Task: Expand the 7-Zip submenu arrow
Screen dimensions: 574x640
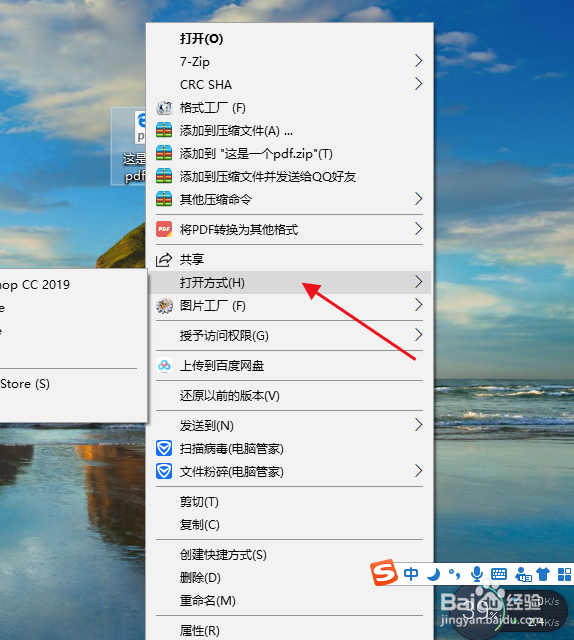Action: (x=418, y=61)
